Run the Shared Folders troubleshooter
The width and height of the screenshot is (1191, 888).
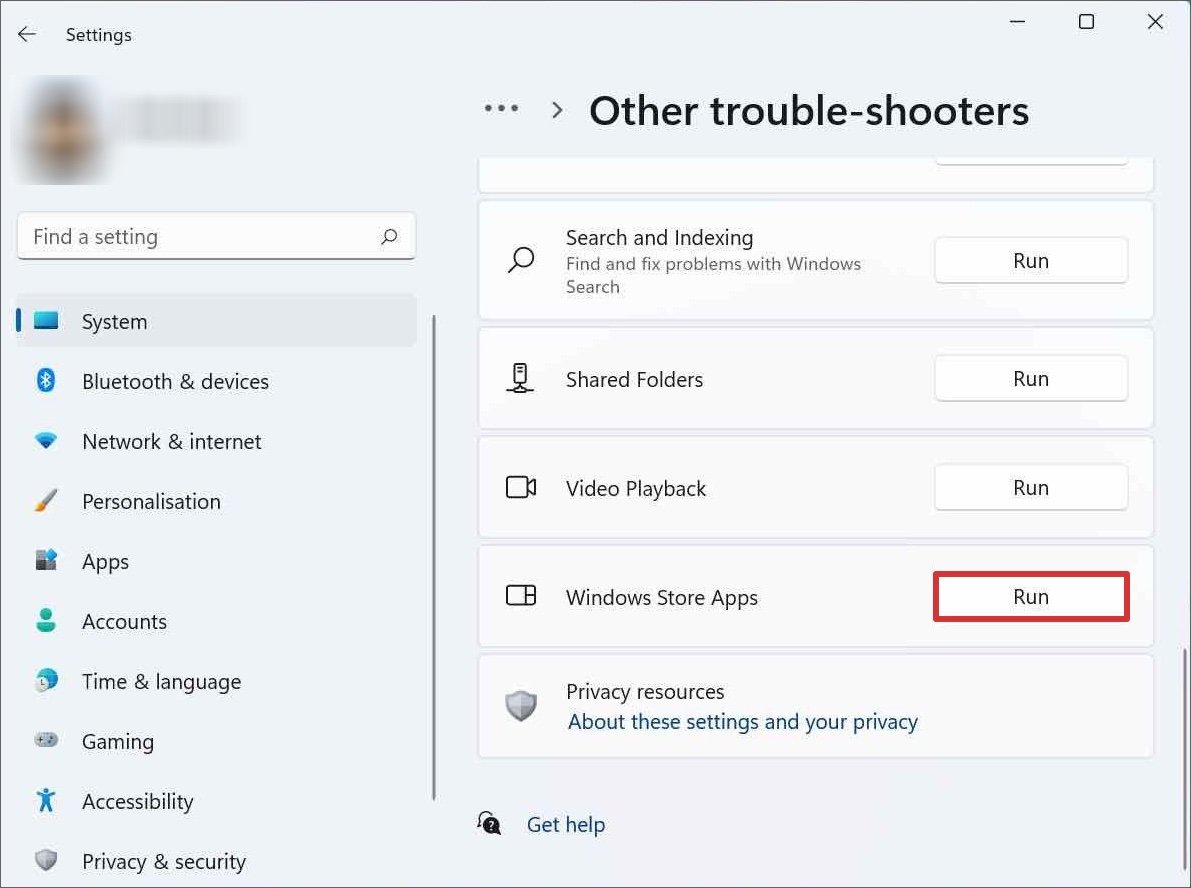[x=1031, y=378]
